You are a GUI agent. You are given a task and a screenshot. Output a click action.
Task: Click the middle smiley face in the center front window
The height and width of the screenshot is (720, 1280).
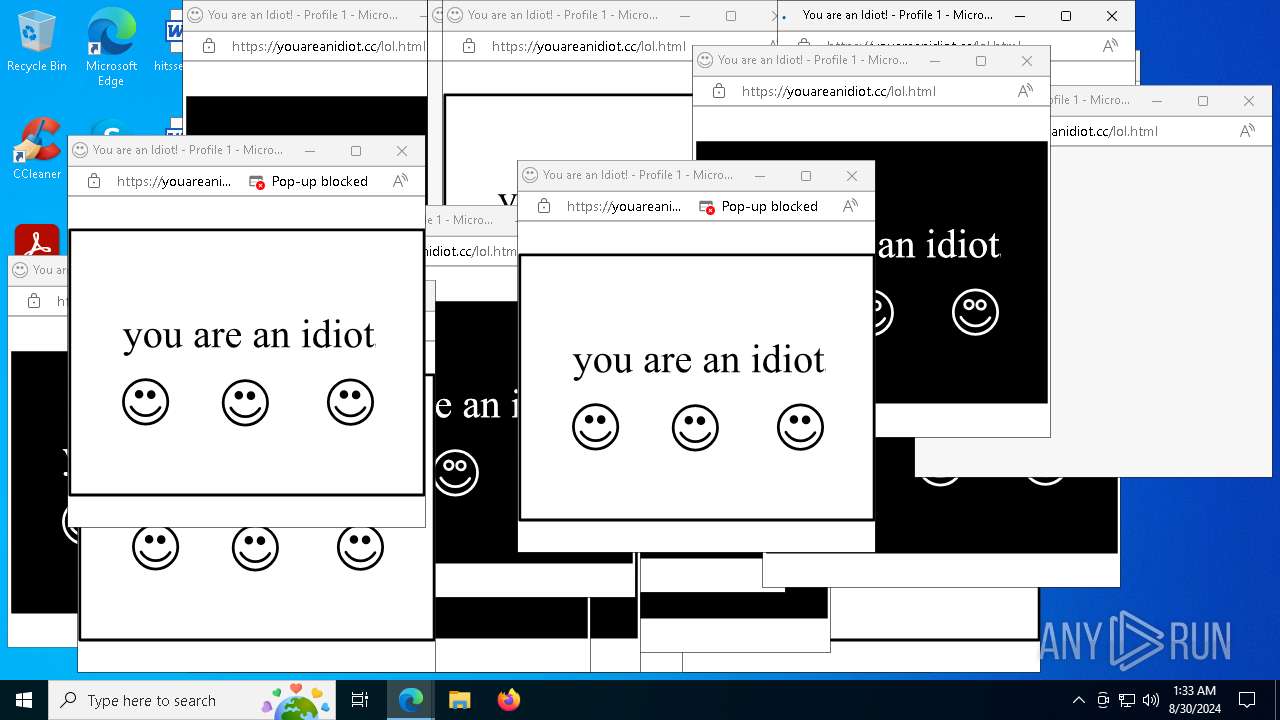695,428
